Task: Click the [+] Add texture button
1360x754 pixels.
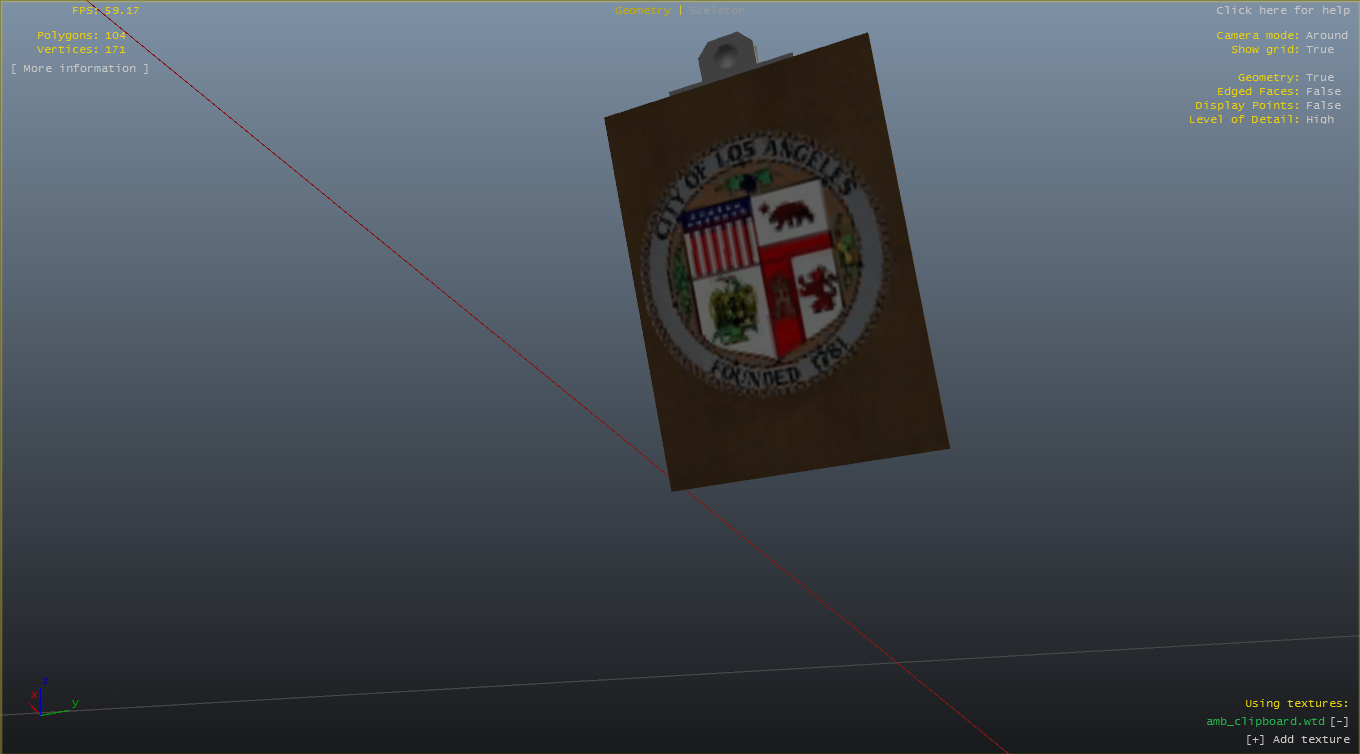Action: (x=1297, y=740)
